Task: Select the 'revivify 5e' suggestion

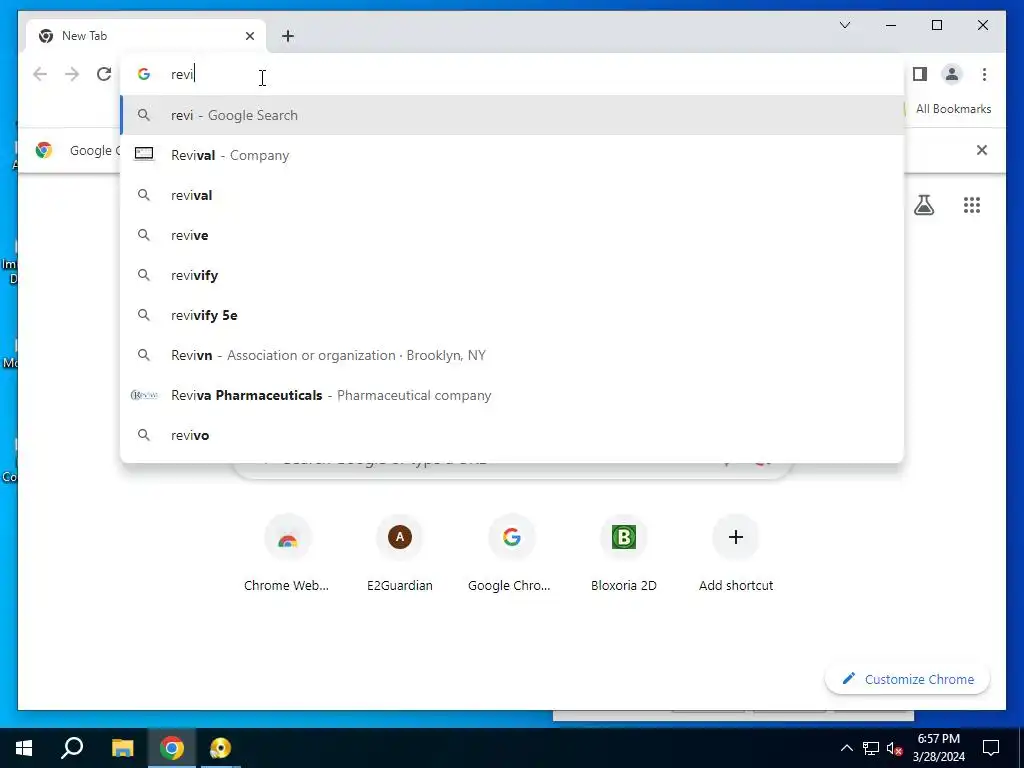Action: coord(513,315)
